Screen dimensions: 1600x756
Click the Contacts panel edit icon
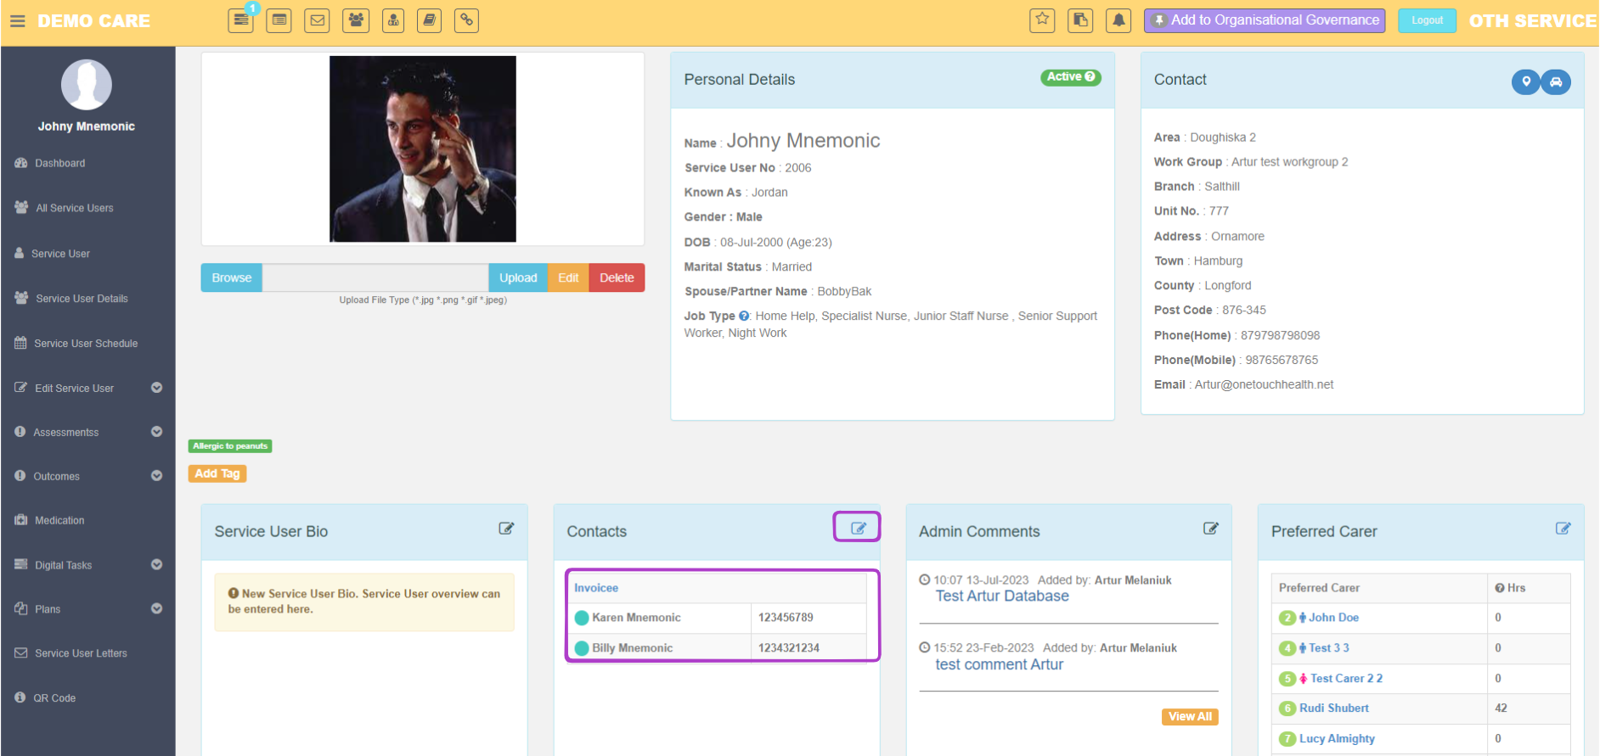(858, 528)
